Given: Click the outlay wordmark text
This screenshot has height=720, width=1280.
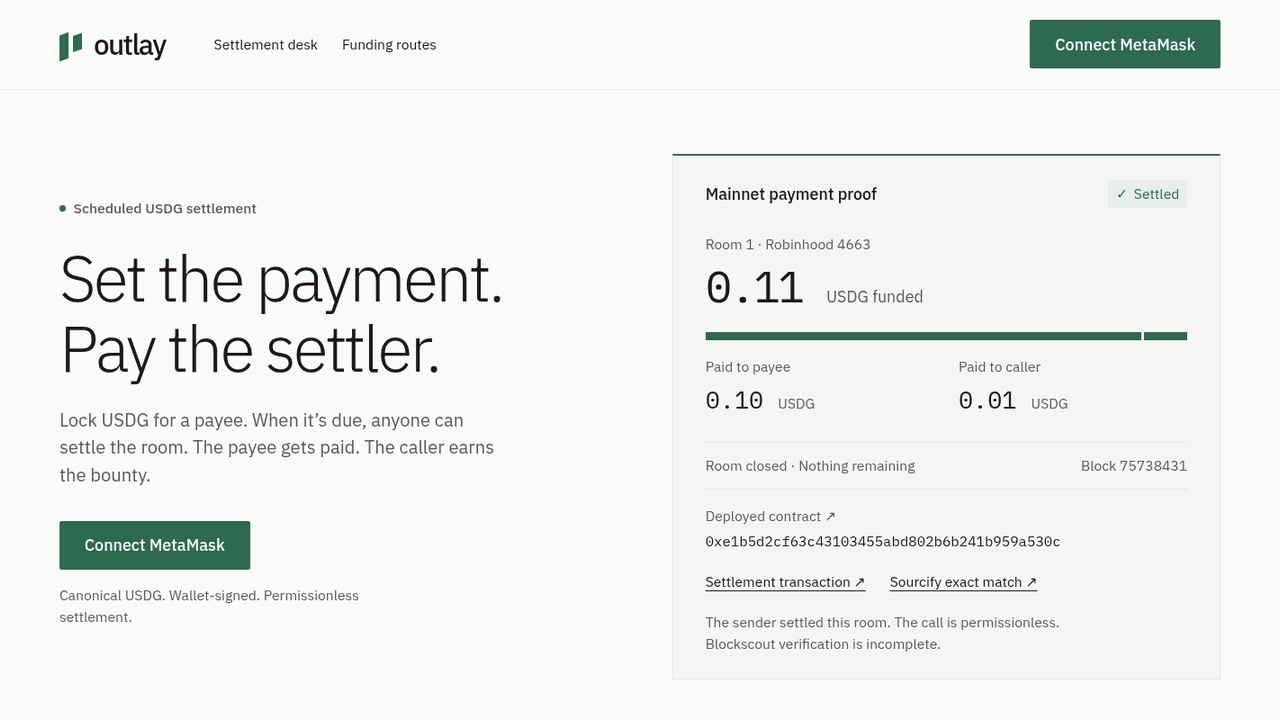Looking at the screenshot, I should point(130,46).
